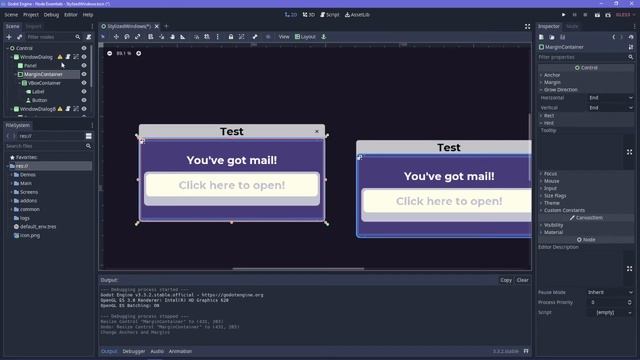The height and width of the screenshot is (360, 640).
Task: Select the Move mode tool in canvas toolbar
Action: tap(116, 37)
